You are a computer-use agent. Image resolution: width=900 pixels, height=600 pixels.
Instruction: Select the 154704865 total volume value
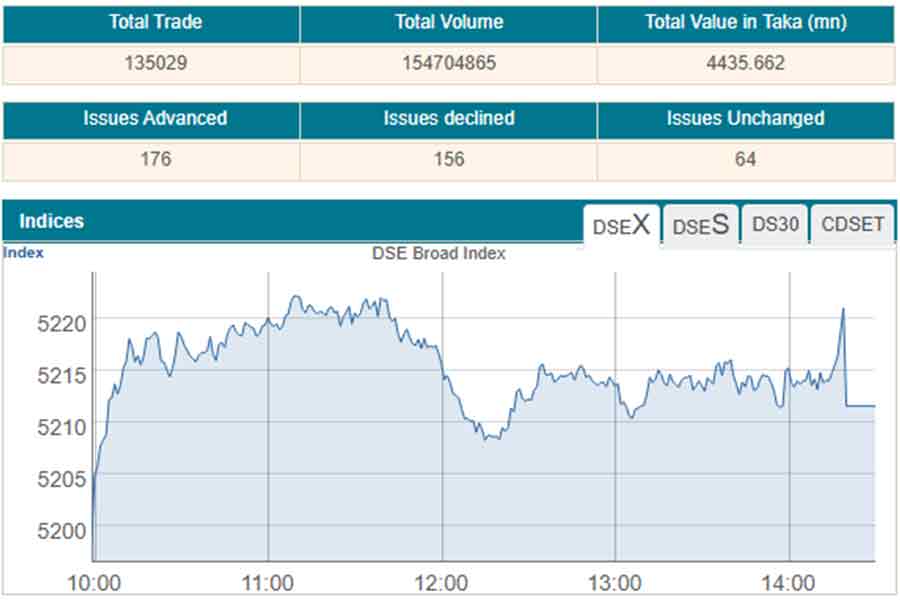[x=448, y=63]
